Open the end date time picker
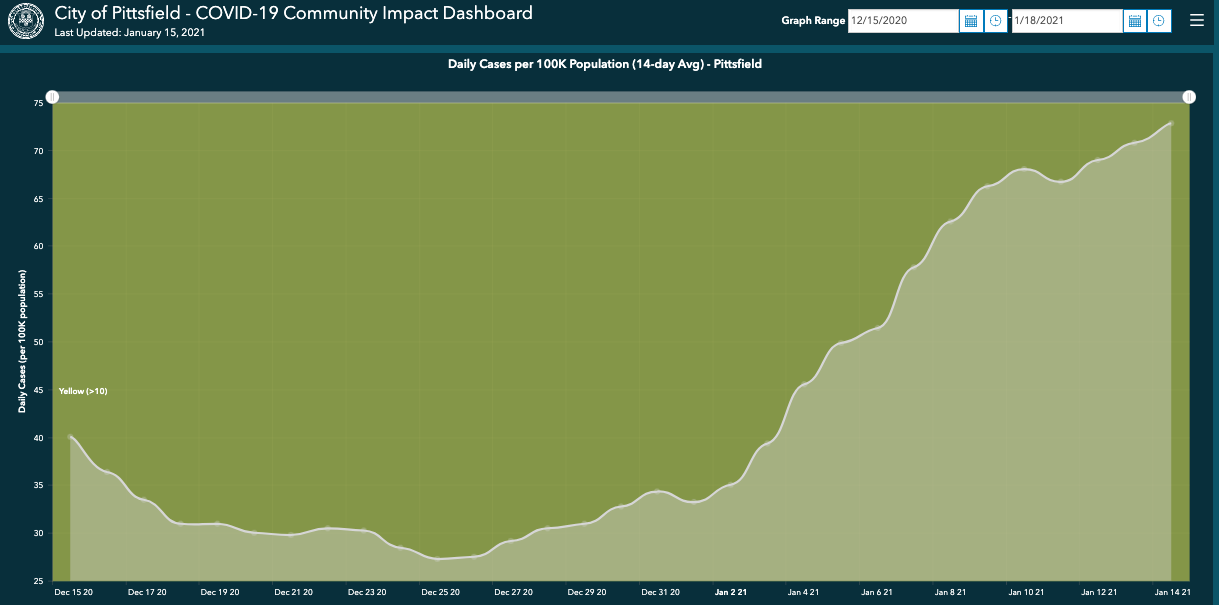1219x605 pixels. (1160, 20)
